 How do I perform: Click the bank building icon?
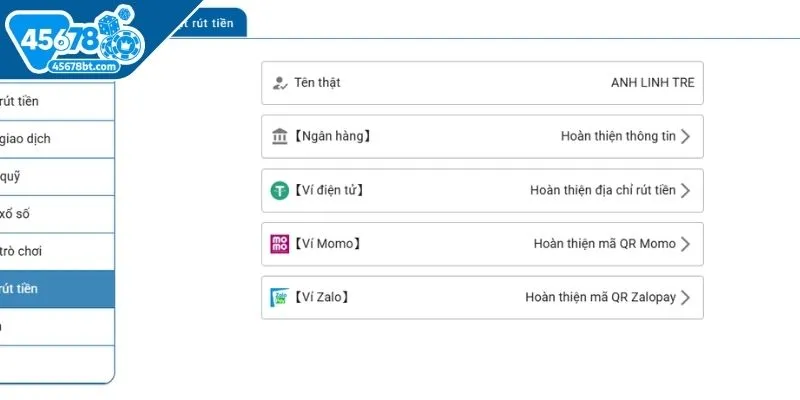tap(280, 136)
